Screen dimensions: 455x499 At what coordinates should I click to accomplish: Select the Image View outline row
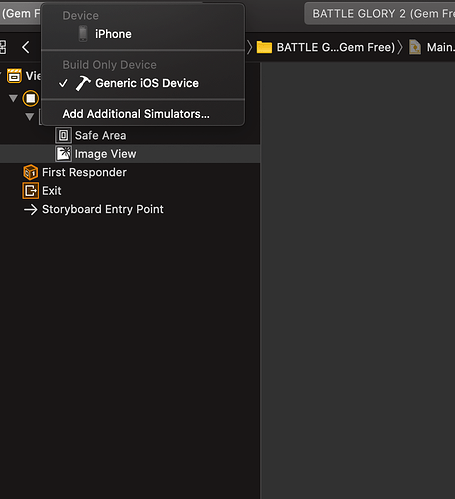coord(130,154)
